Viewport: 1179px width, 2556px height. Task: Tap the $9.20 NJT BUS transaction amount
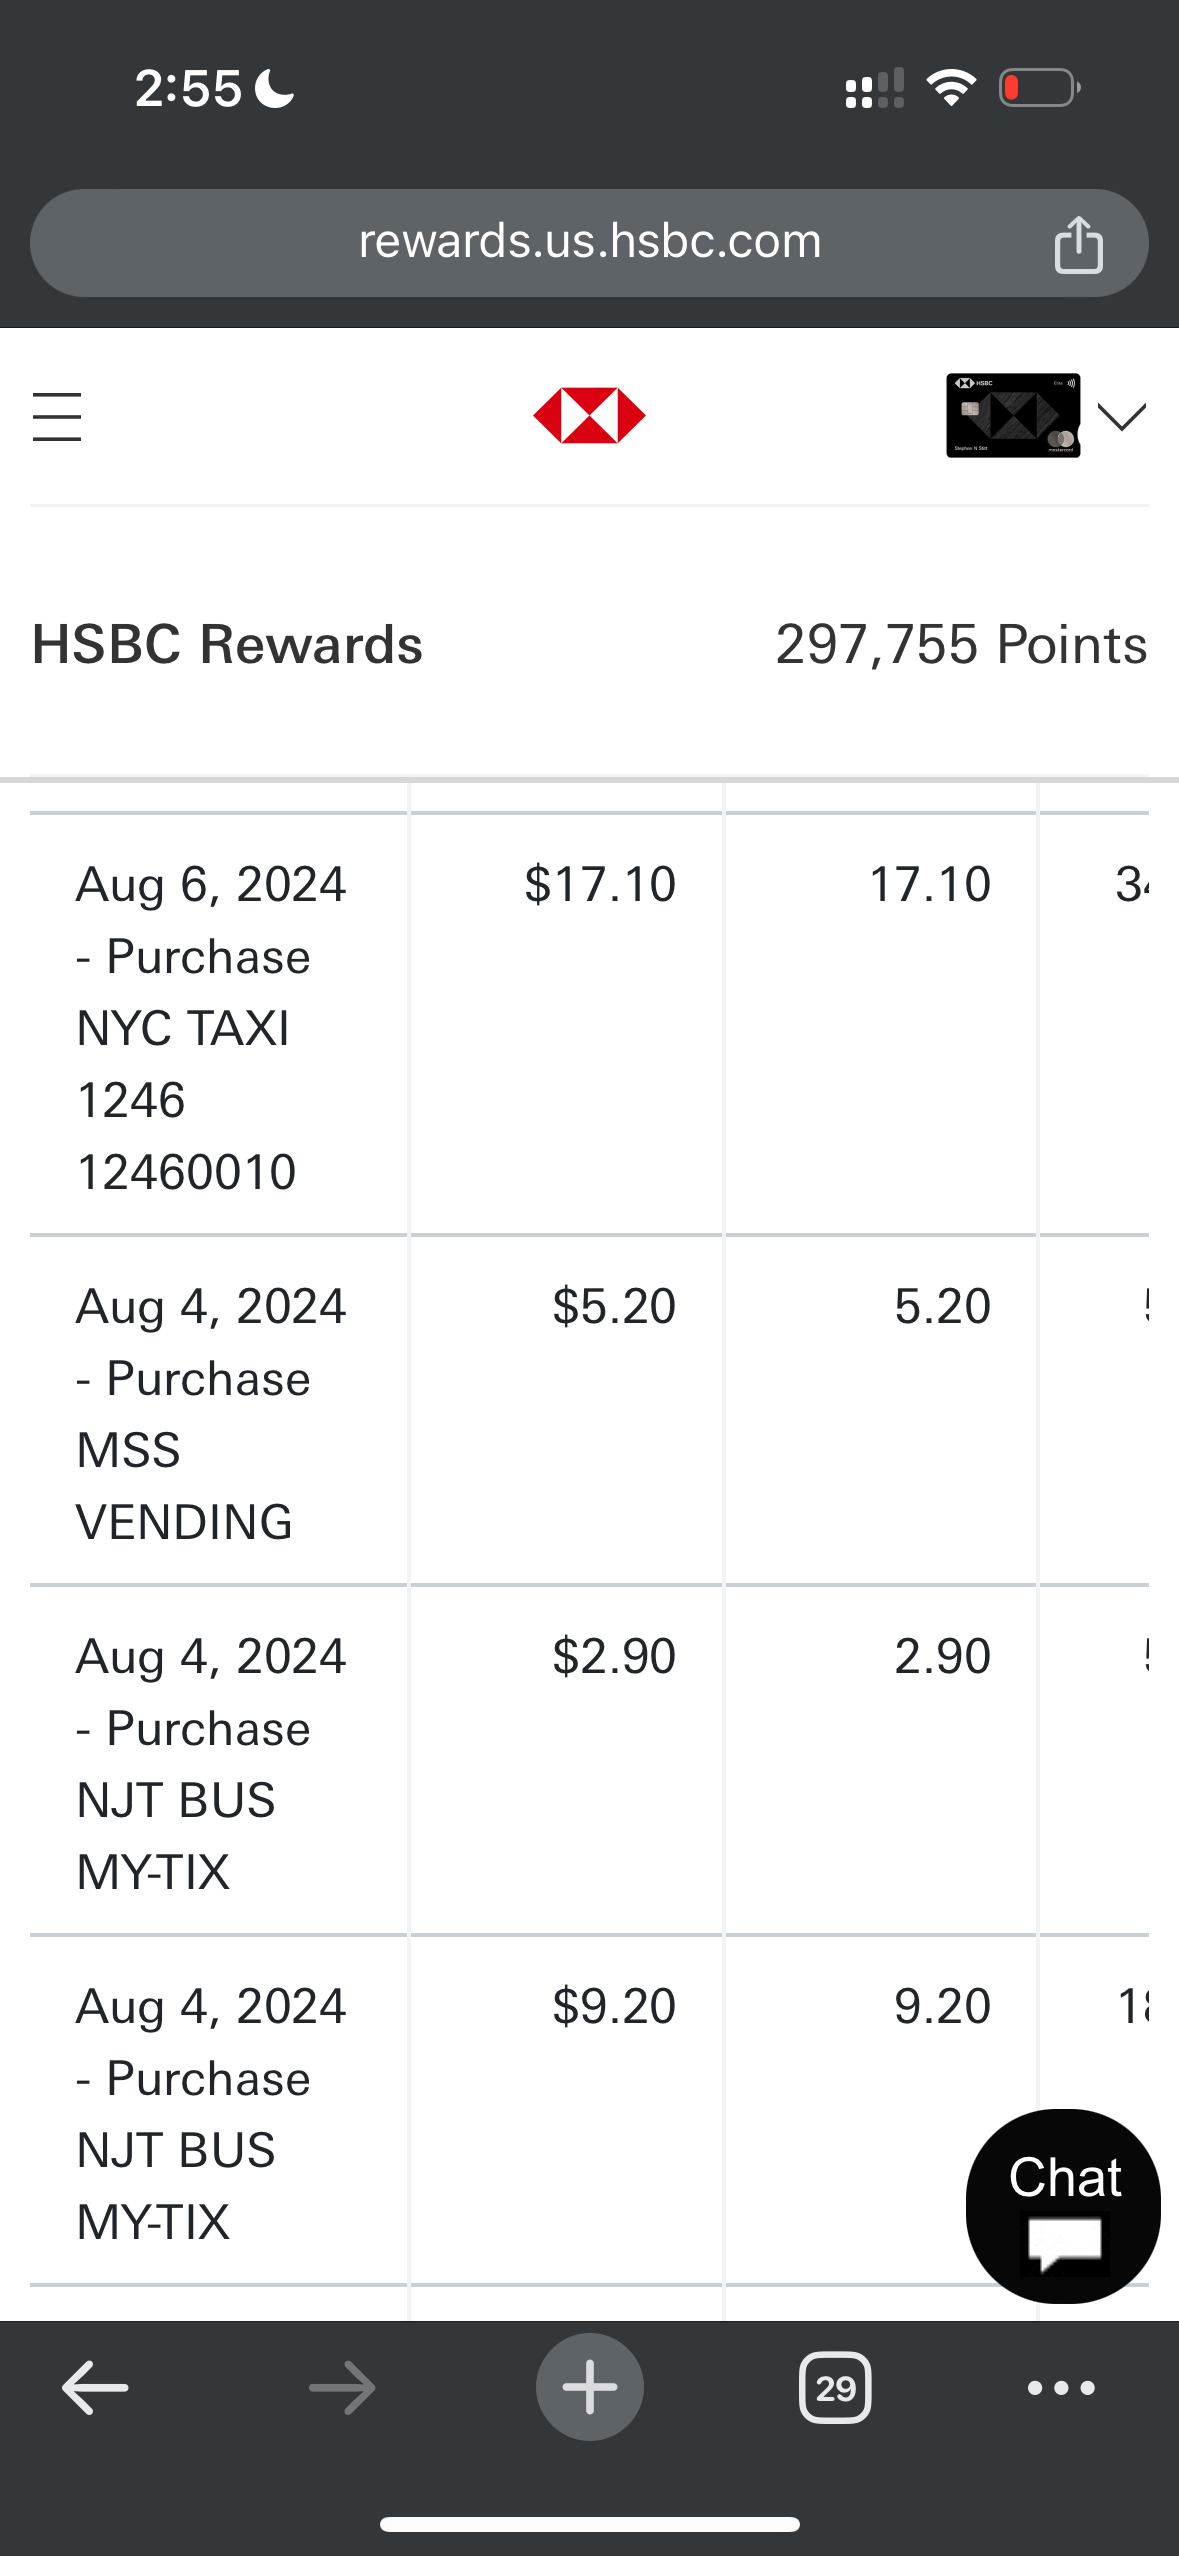point(613,2007)
